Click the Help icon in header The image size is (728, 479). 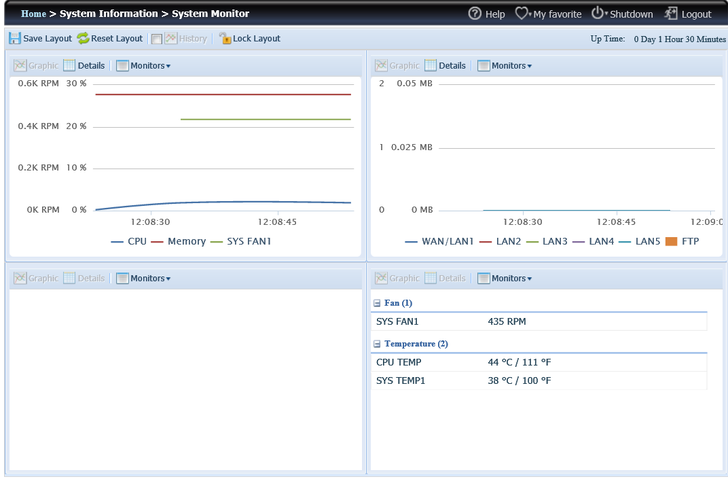(x=475, y=14)
